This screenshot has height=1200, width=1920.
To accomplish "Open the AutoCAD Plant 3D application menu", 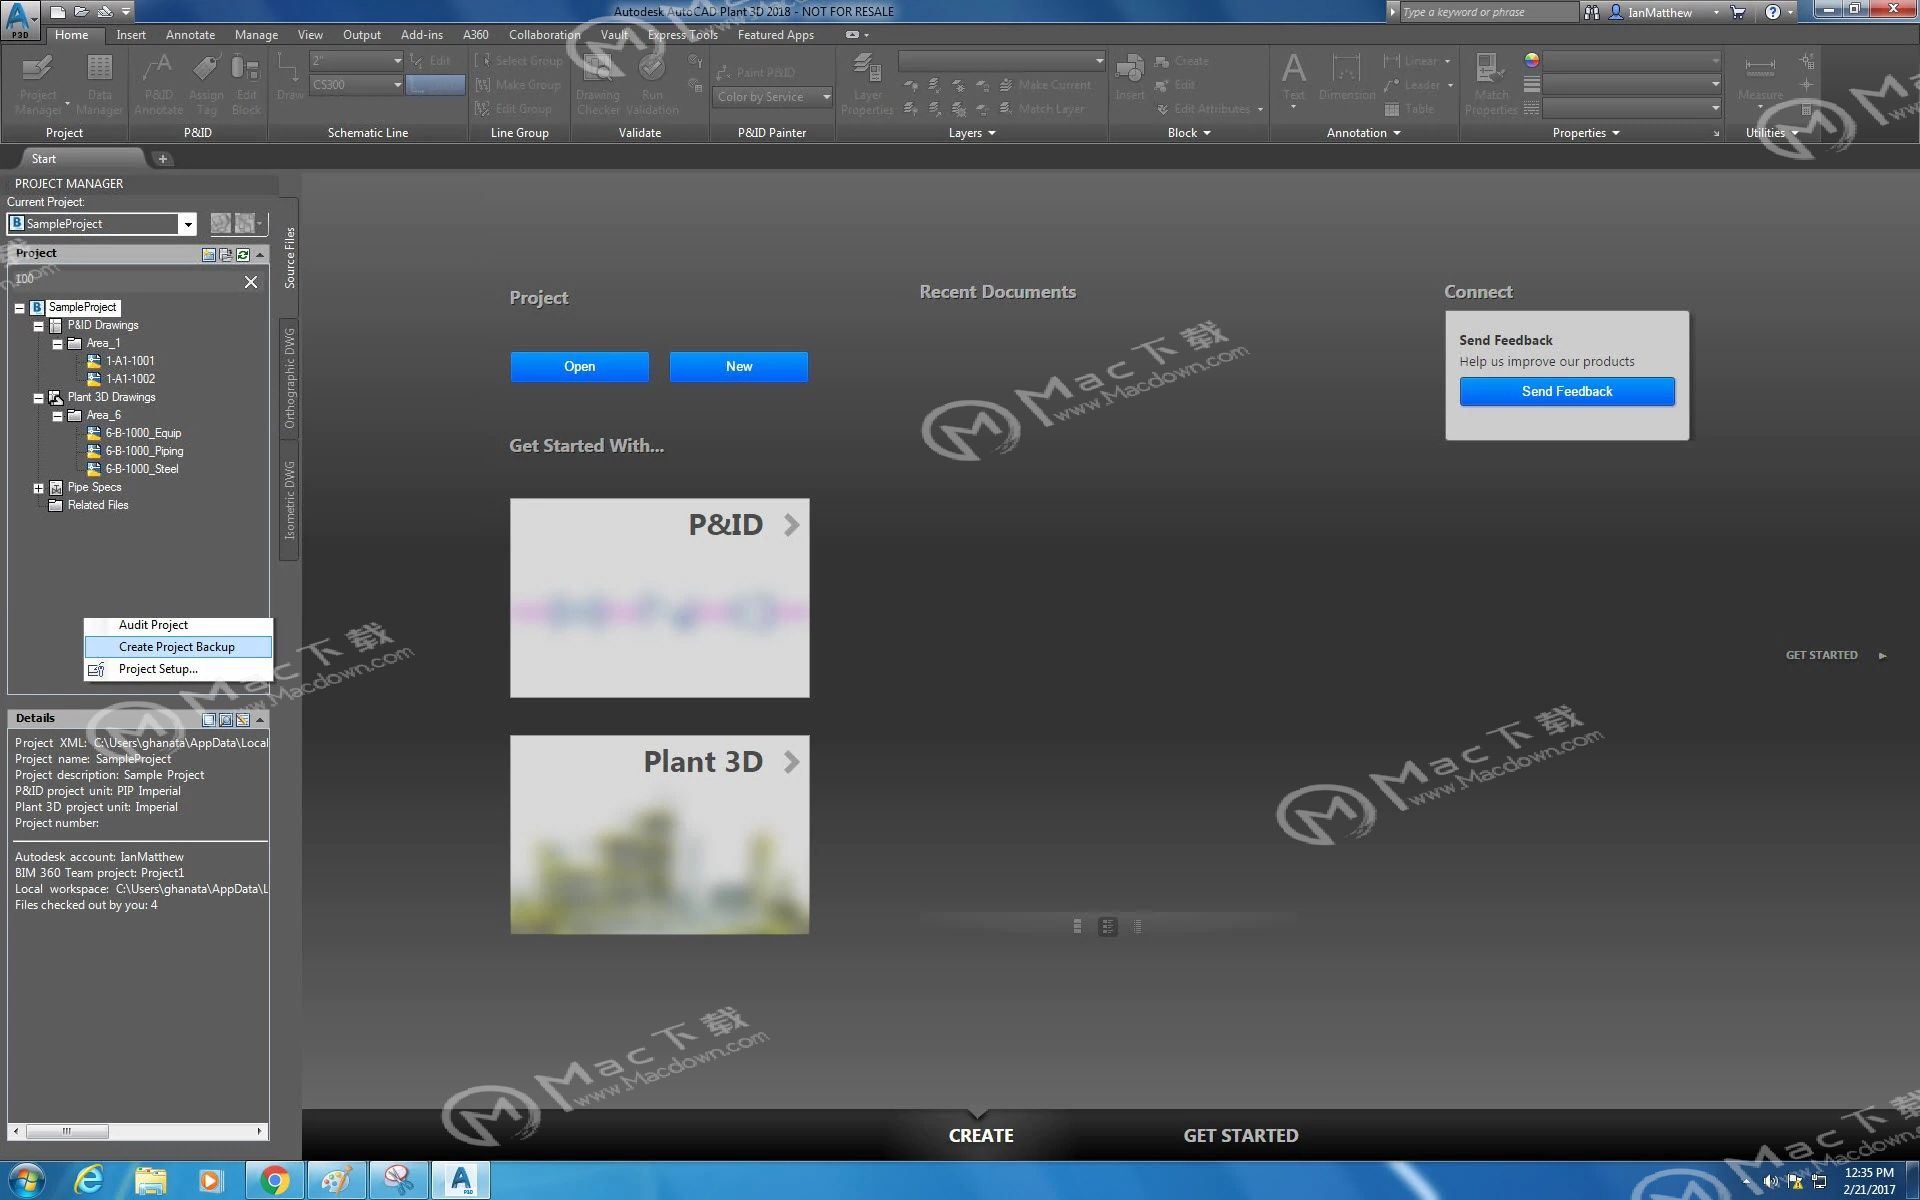I will click(x=20, y=20).
